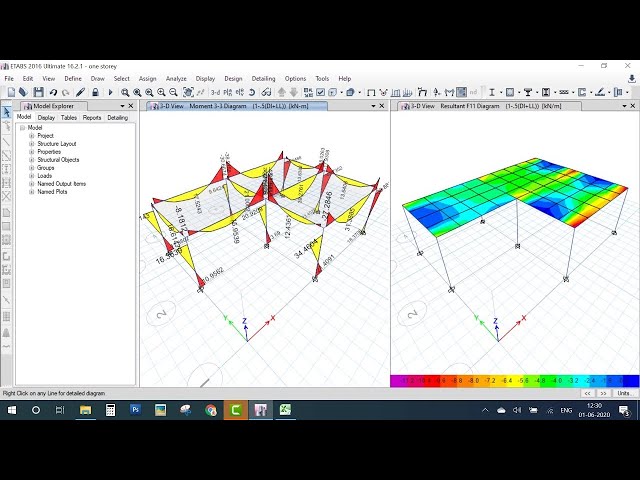Collapse the Model root tree node
Viewport: 640px width, 480px height.
23,128
